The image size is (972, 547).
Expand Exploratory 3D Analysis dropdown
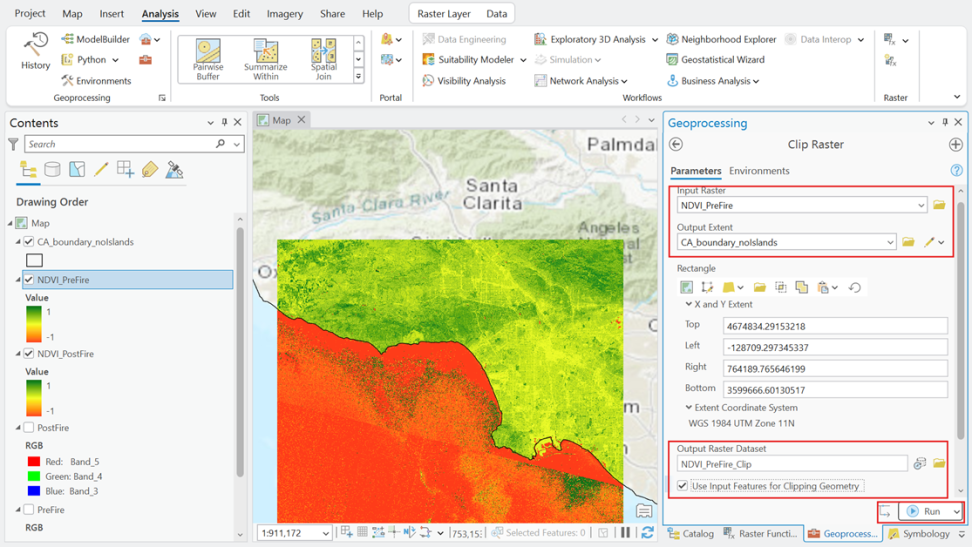pyautogui.click(x=655, y=40)
